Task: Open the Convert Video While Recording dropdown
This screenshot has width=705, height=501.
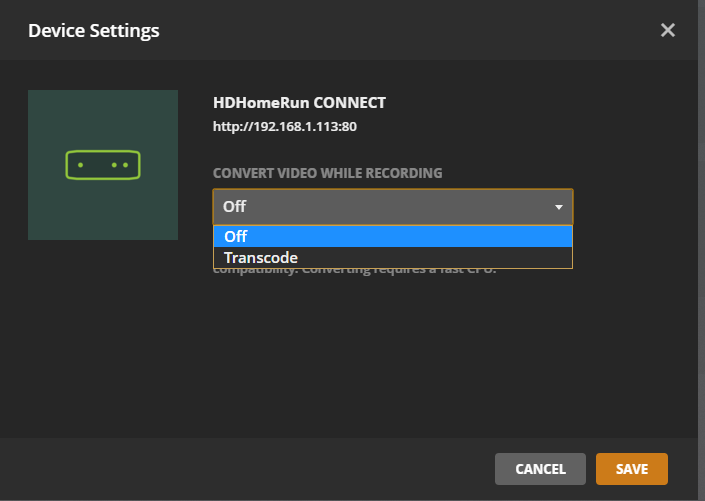Action: coord(393,207)
